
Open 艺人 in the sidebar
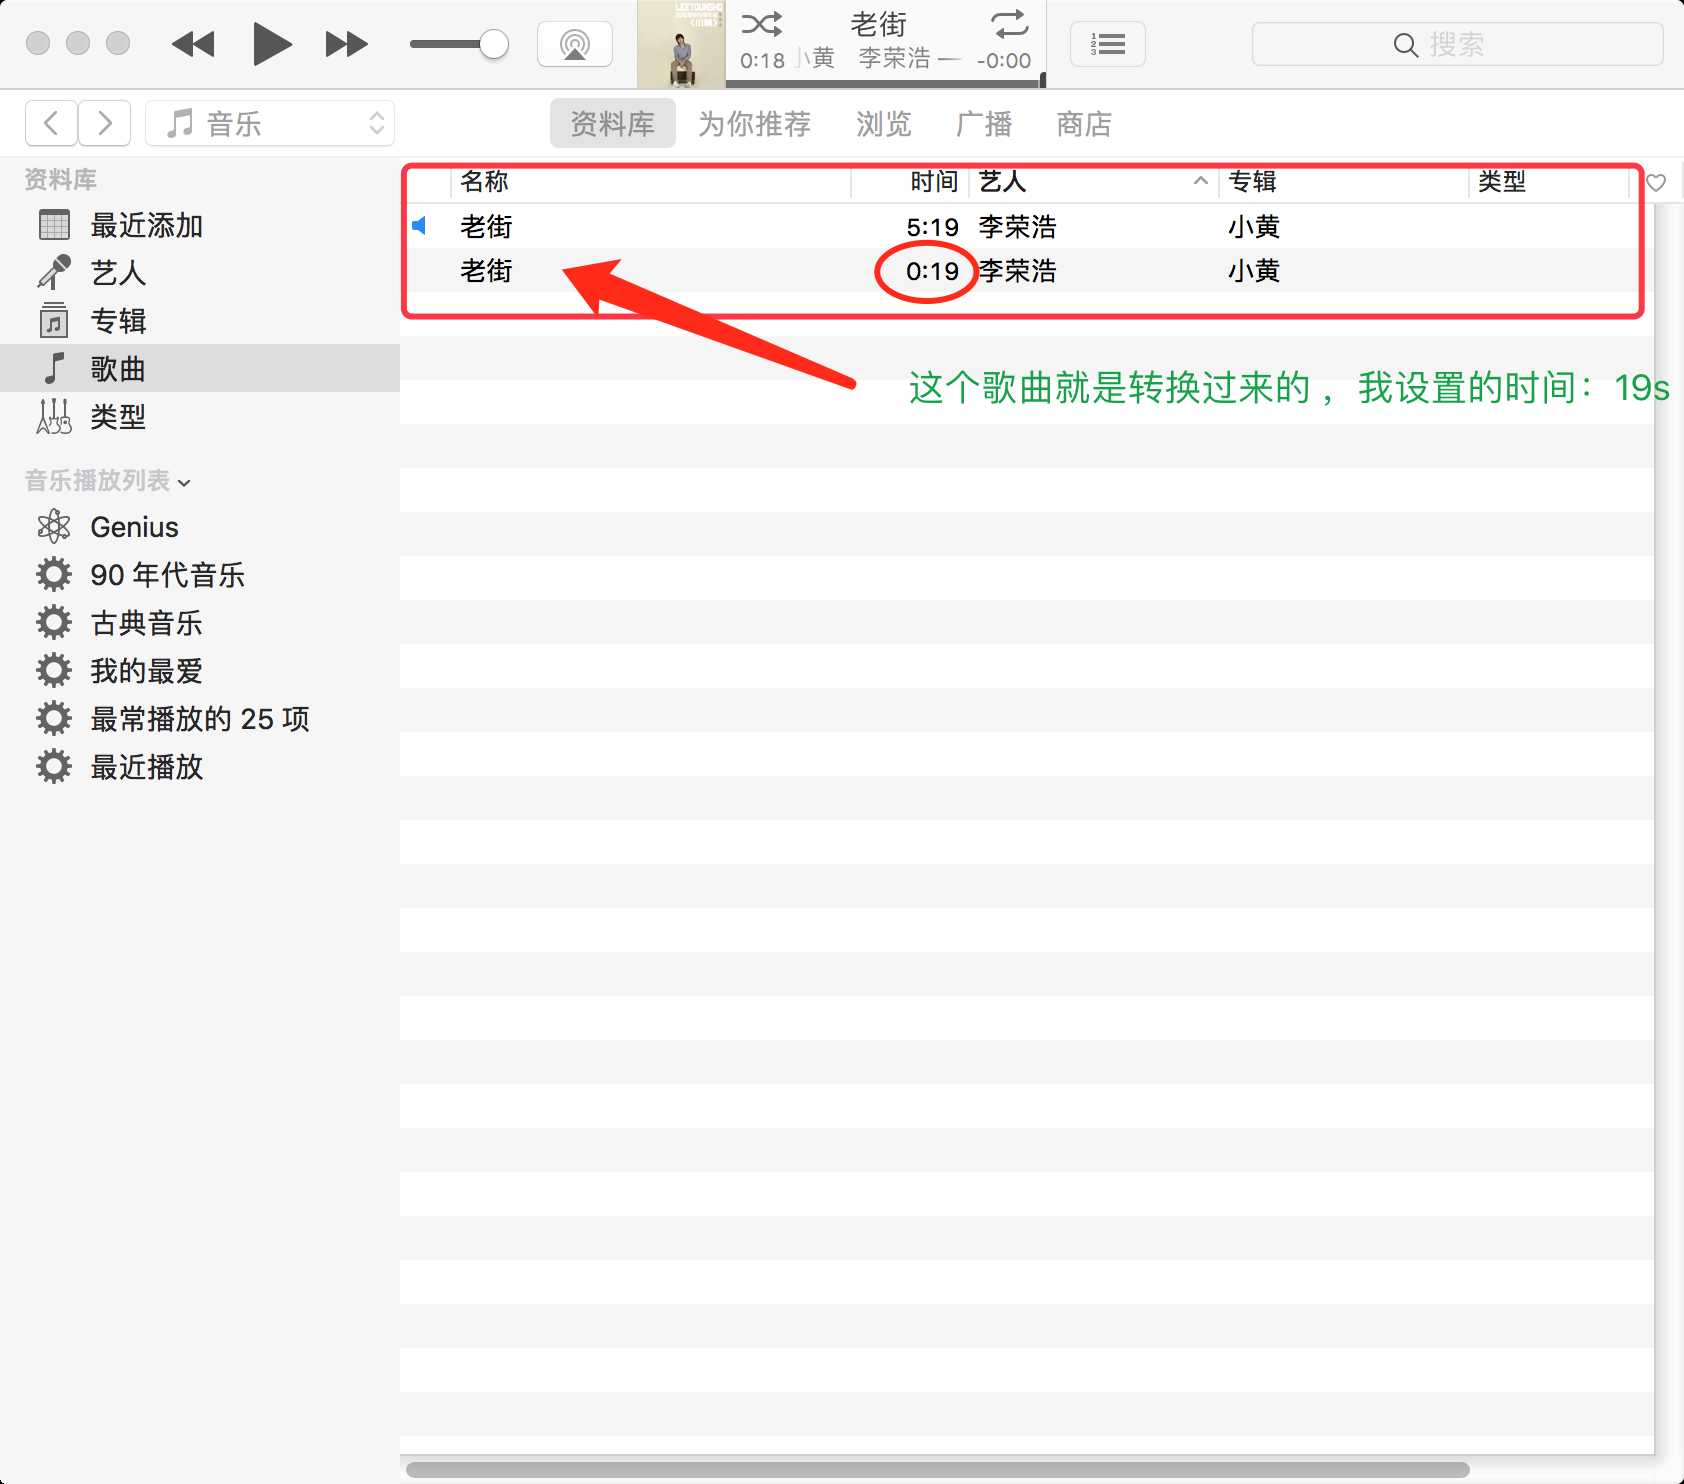coord(200,273)
